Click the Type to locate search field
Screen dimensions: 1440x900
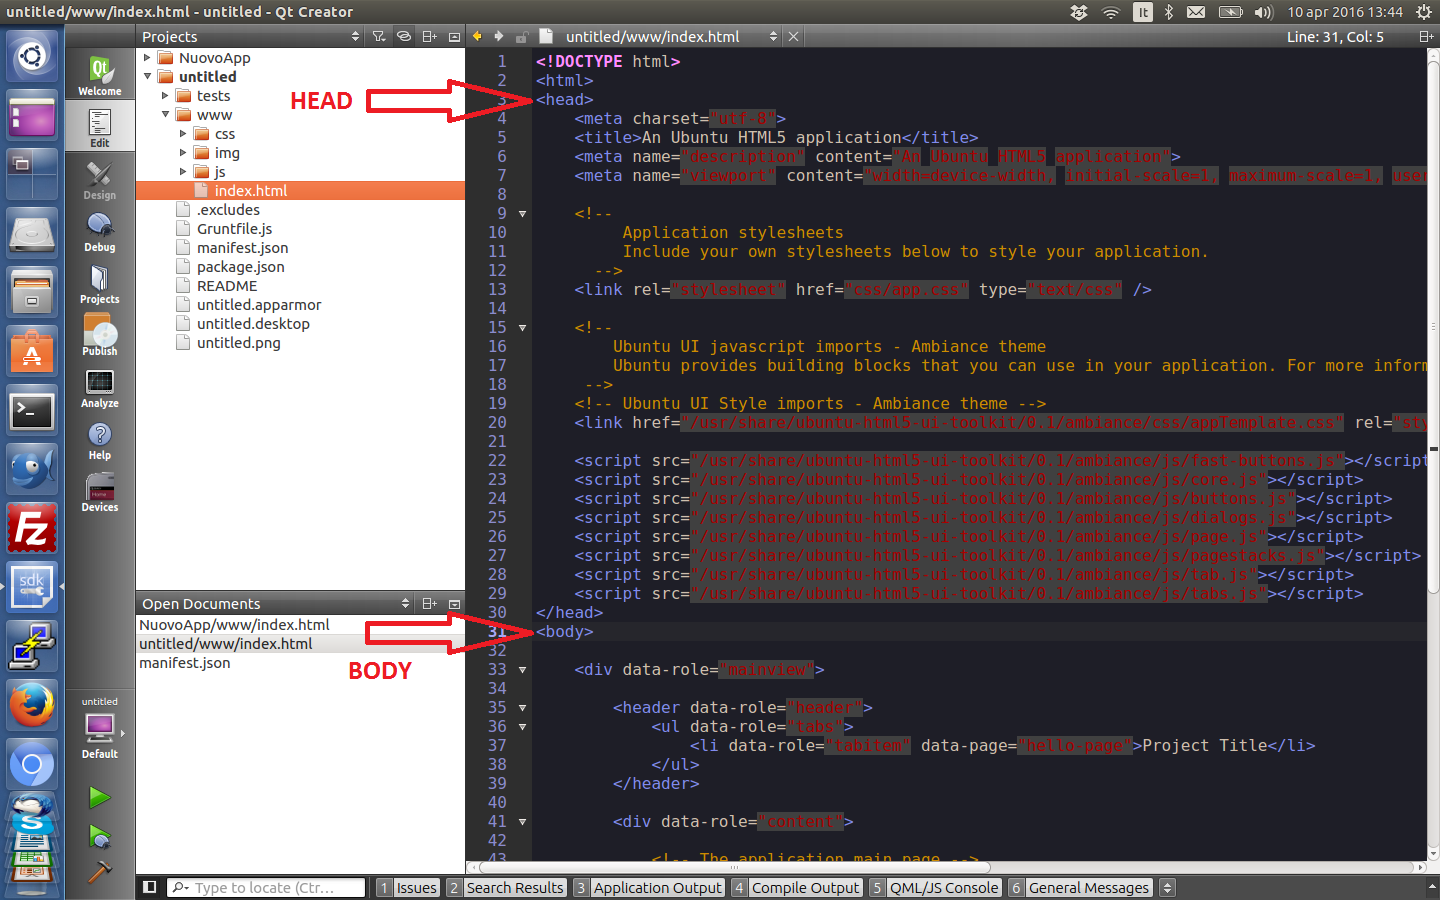coord(266,887)
